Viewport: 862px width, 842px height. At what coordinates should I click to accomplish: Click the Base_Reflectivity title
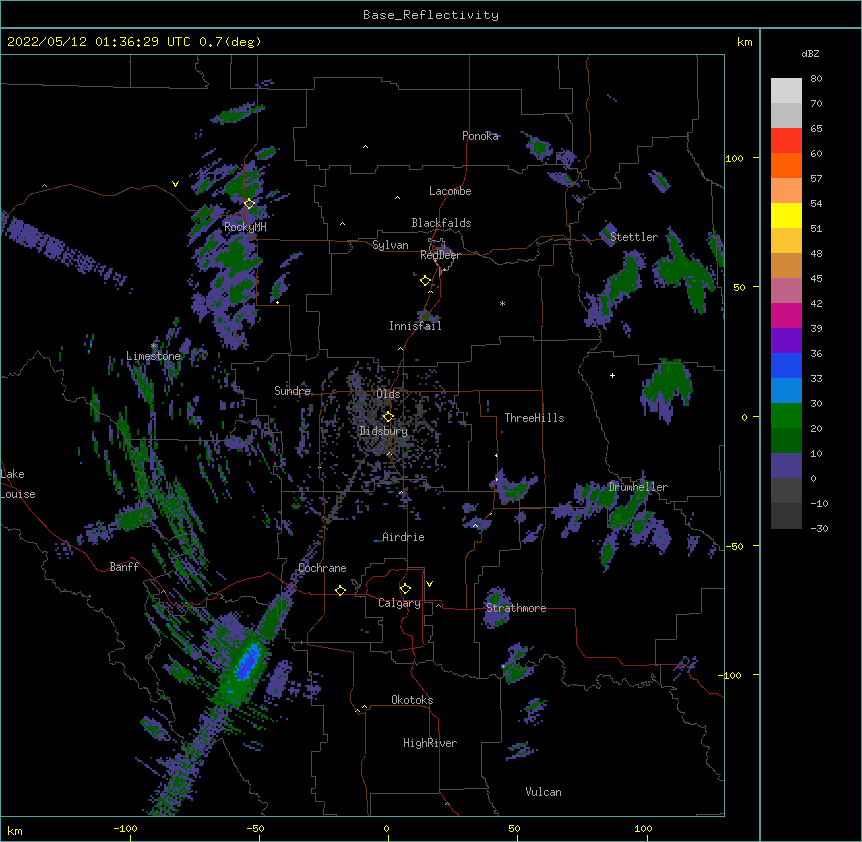[431, 15]
